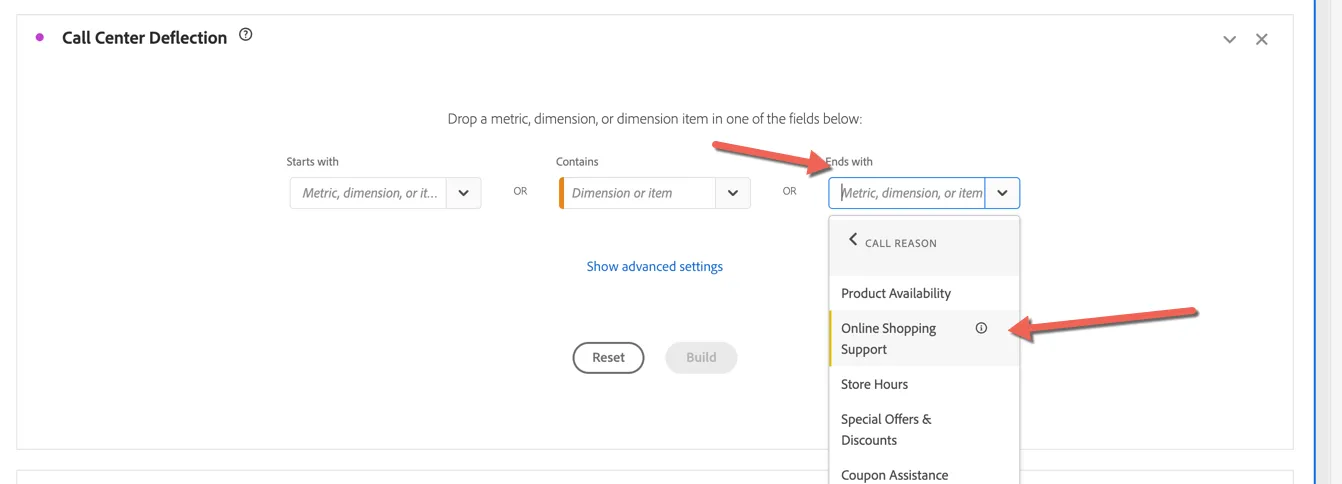Click the CALL REASON header text

[x=900, y=243]
